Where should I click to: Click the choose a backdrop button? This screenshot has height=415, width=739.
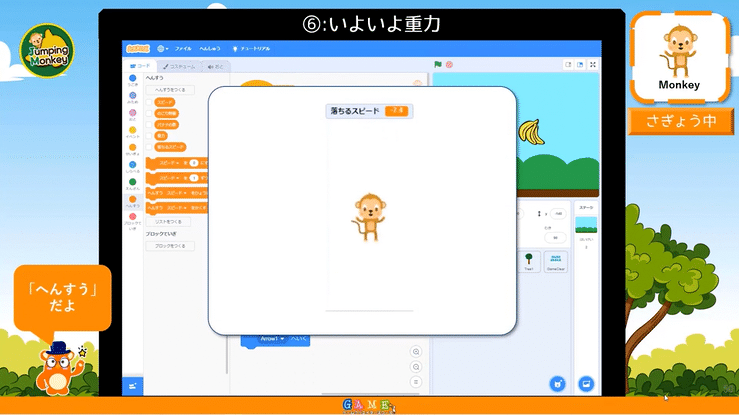point(586,384)
